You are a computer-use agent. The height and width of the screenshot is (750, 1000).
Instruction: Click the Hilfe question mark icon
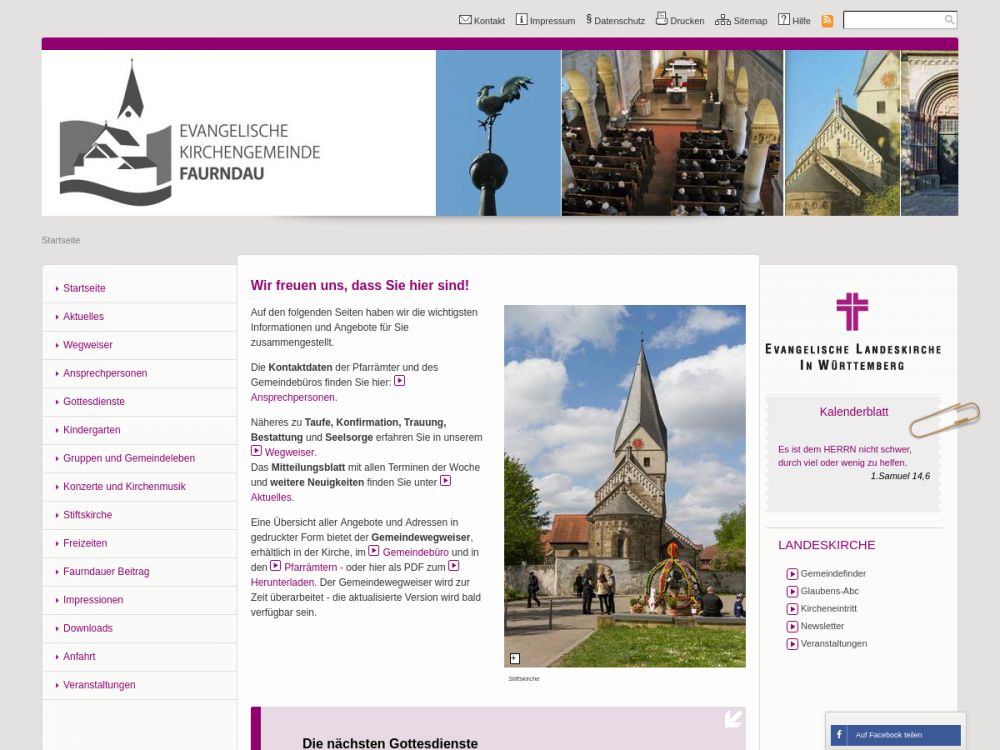tap(784, 20)
